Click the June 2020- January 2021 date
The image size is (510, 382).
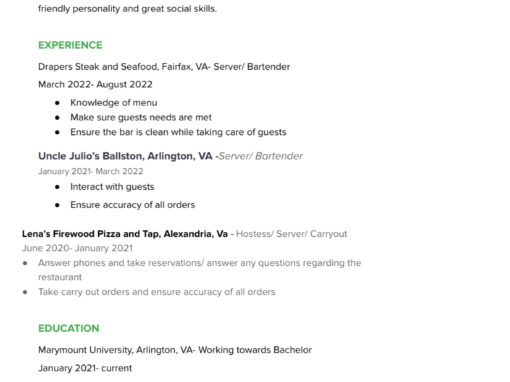(x=77, y=248)
